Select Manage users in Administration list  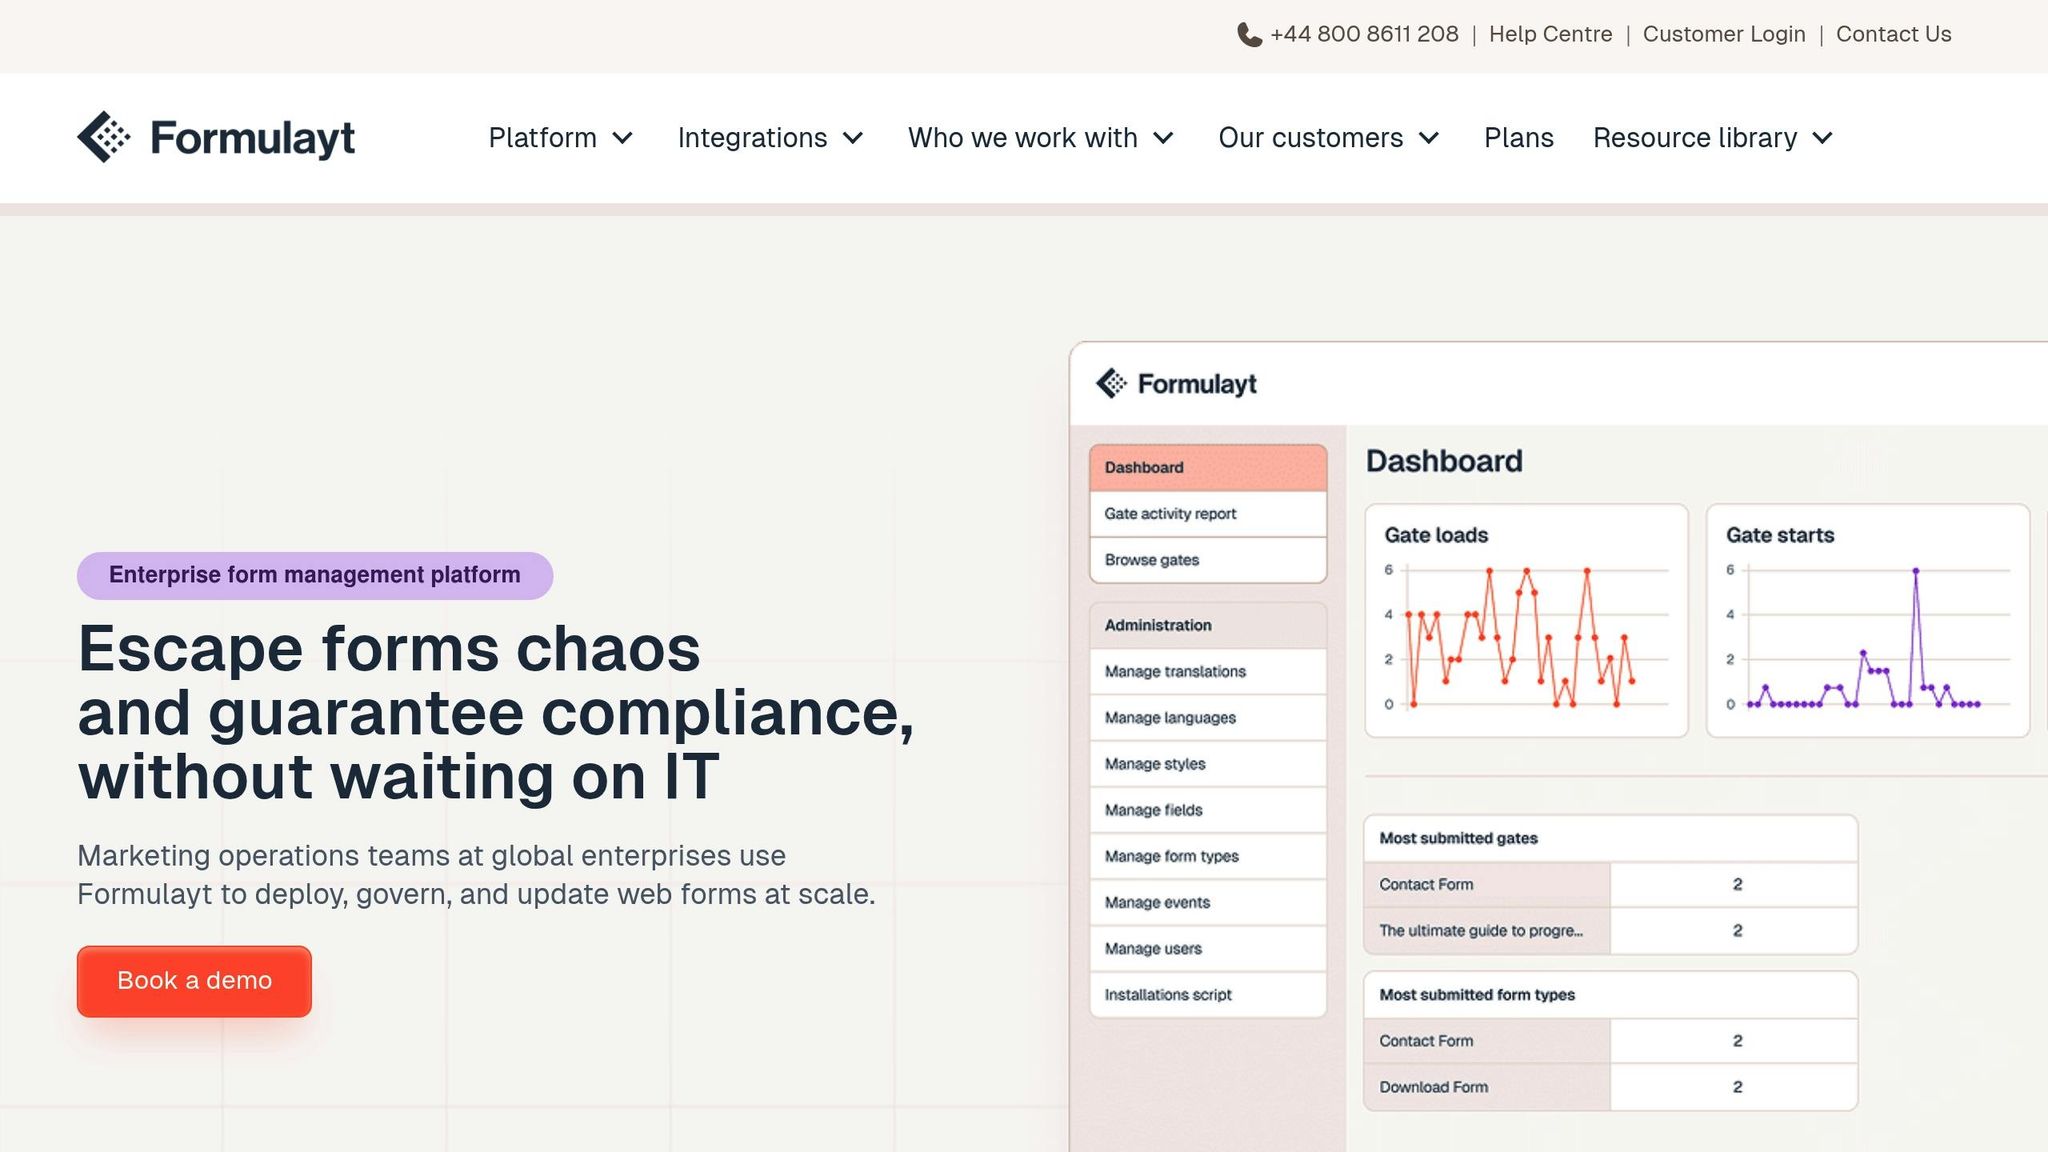tap(1207, 949)
